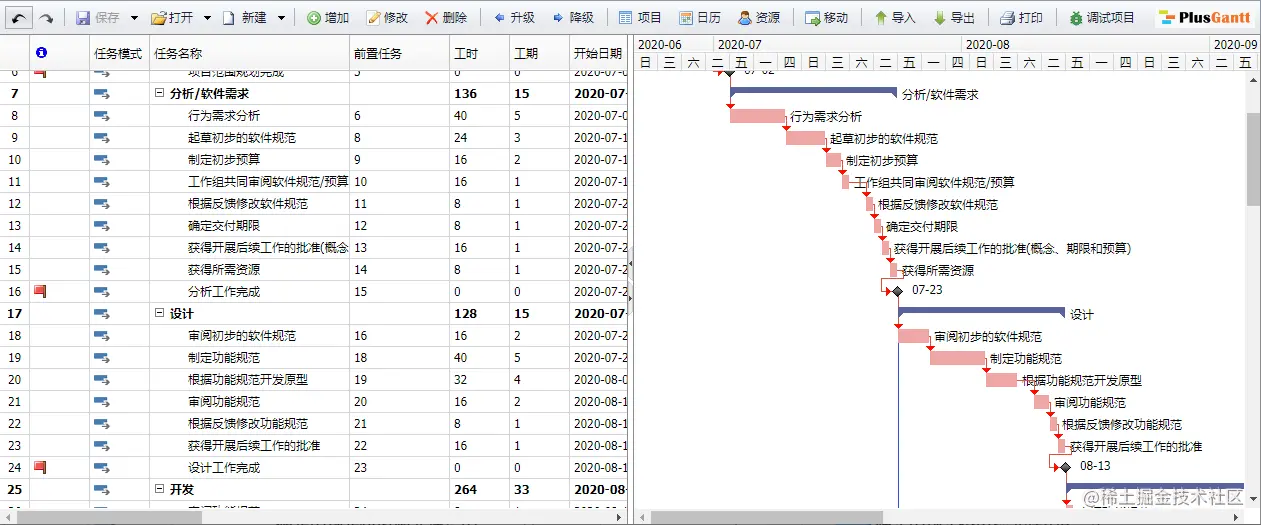Open the 打开 dropdown arrow
1261x525 pixels.
tap(207, 18)
